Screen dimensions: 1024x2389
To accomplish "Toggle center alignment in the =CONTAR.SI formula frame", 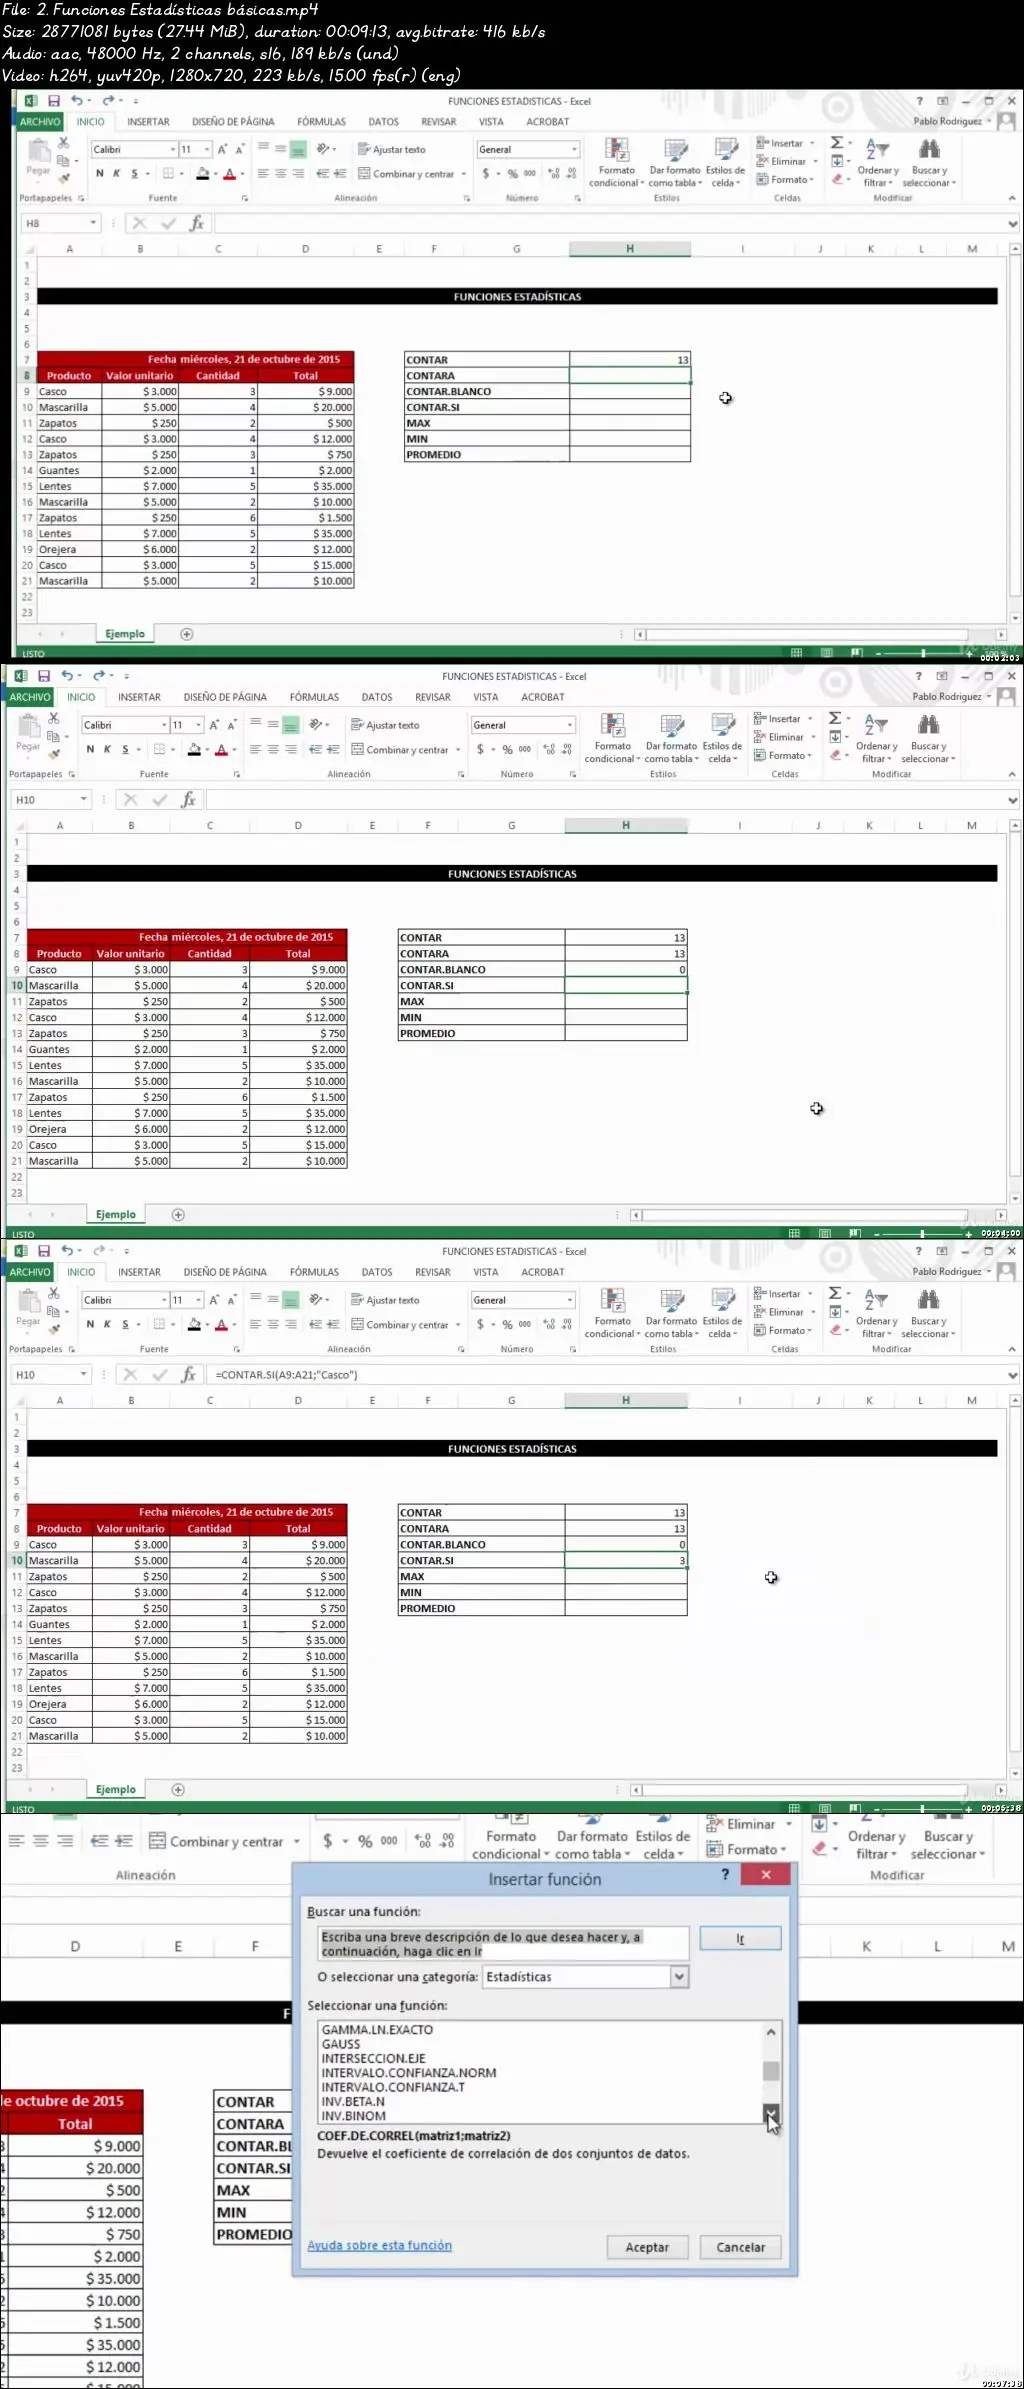I will coord(273,1325).
